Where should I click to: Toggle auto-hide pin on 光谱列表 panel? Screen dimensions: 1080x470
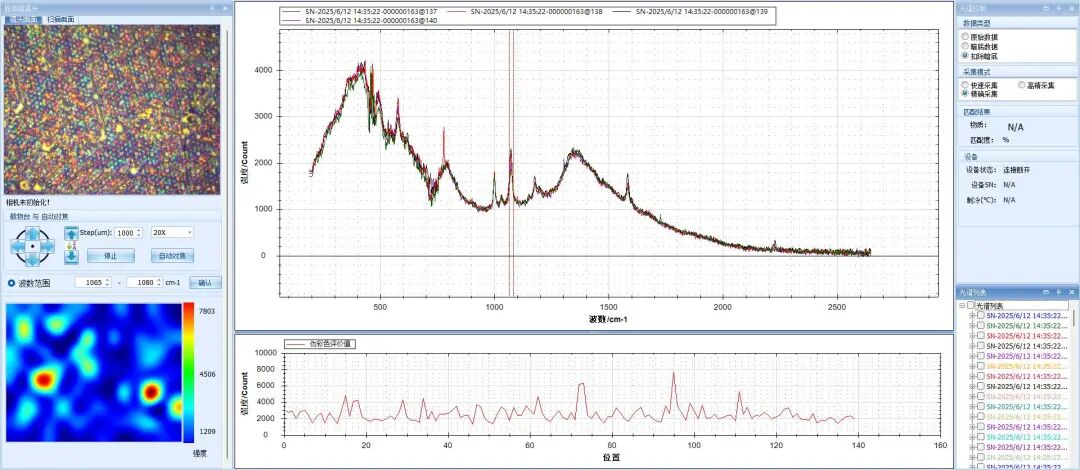pyautogui.click(x=1057, y=292)
